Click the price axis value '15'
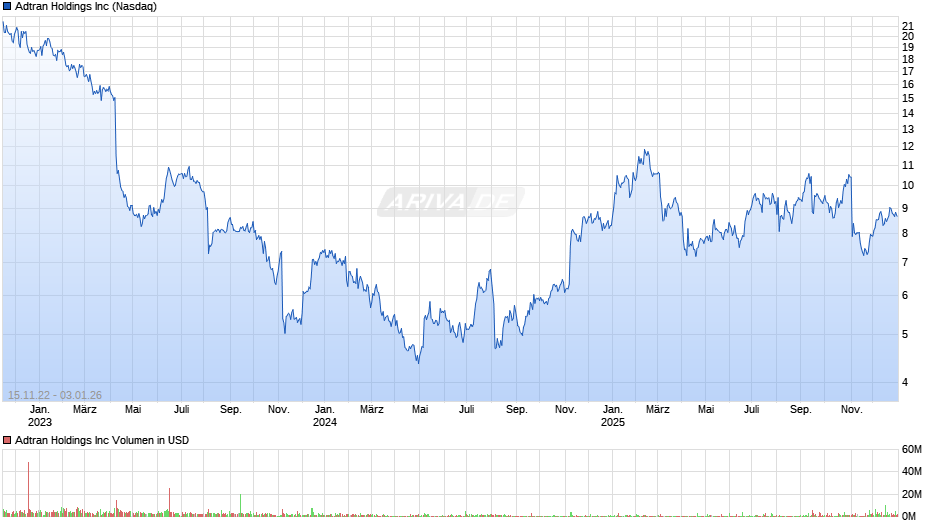The height and width of the screenshot is (526, 940). click(908, 98)
